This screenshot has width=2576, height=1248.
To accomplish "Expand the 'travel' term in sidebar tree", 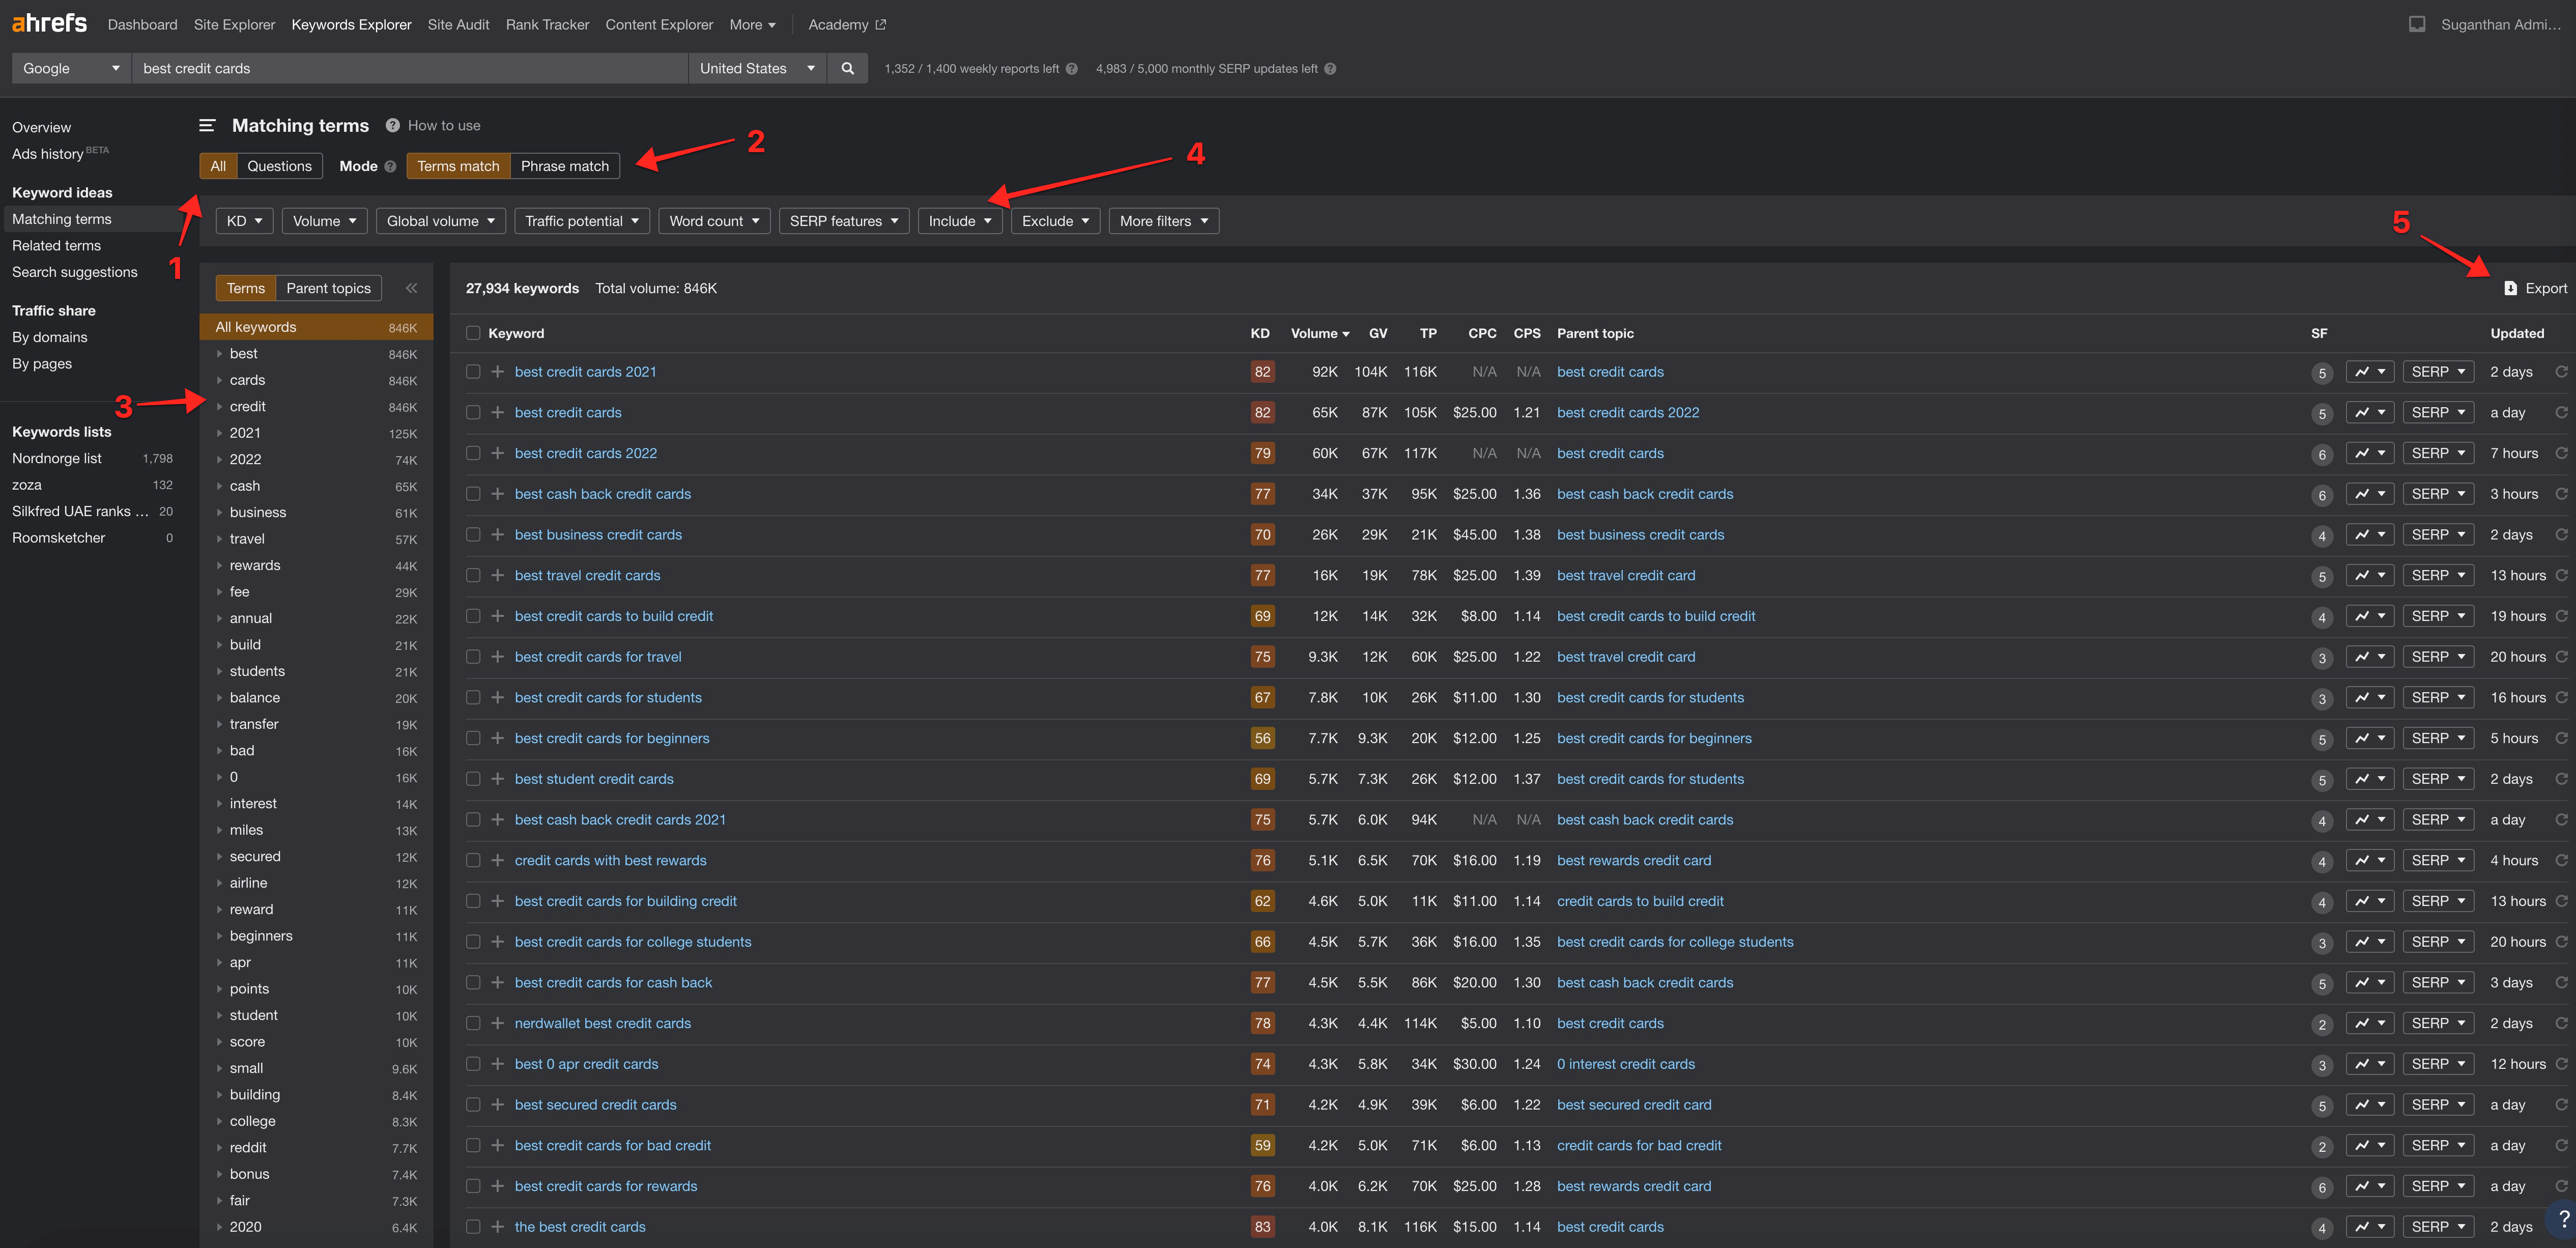I will point(220,539).
